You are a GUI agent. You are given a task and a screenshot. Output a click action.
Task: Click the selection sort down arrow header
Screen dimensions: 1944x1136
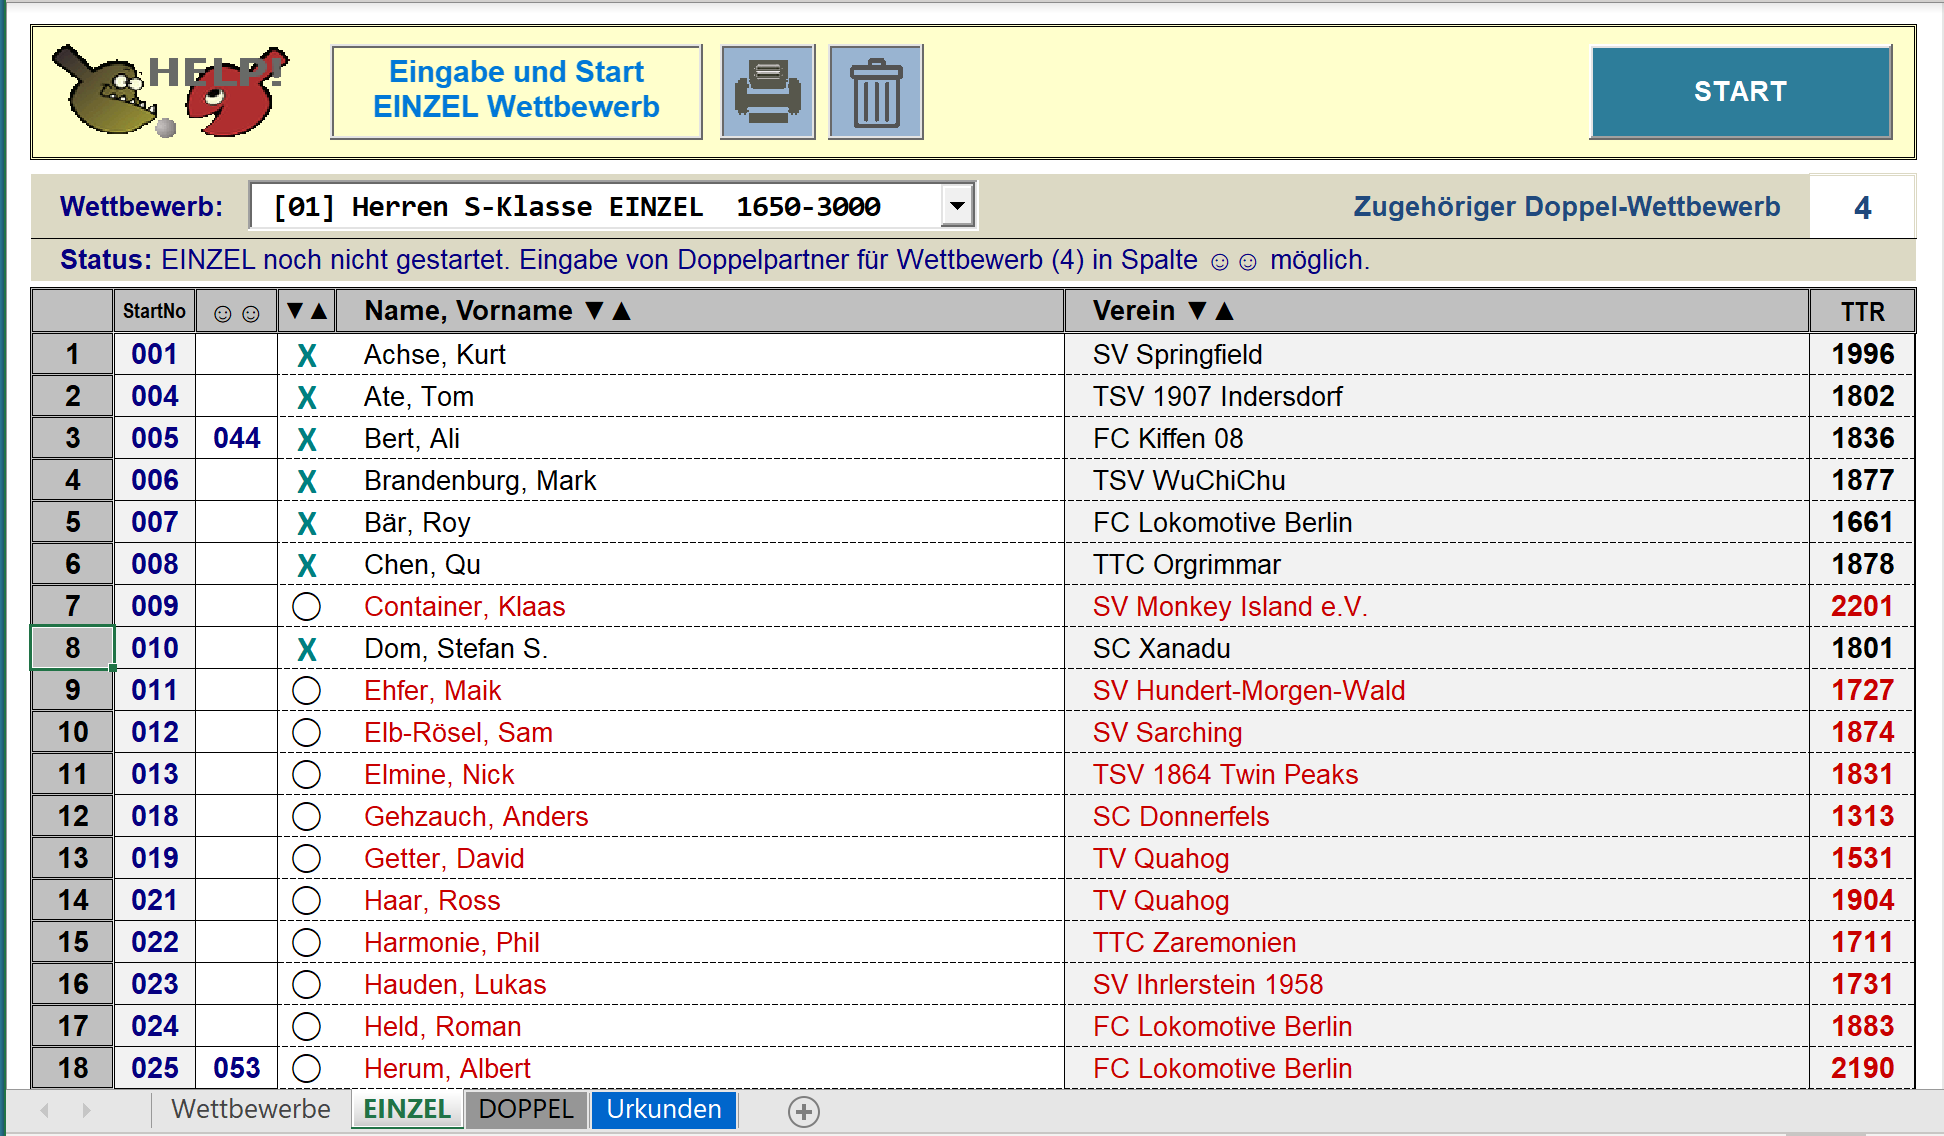295,311
